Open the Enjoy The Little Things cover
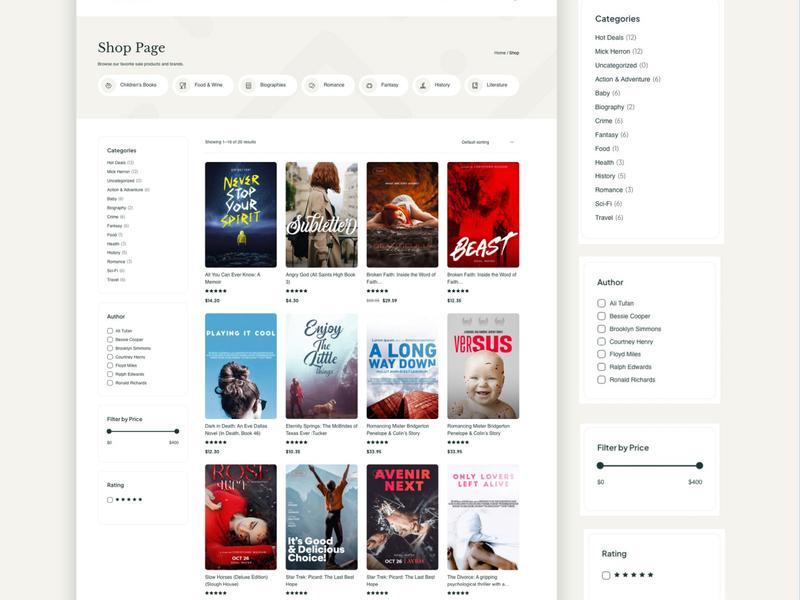The height and width of the screenshot is (600, 800). click(321, 366)
